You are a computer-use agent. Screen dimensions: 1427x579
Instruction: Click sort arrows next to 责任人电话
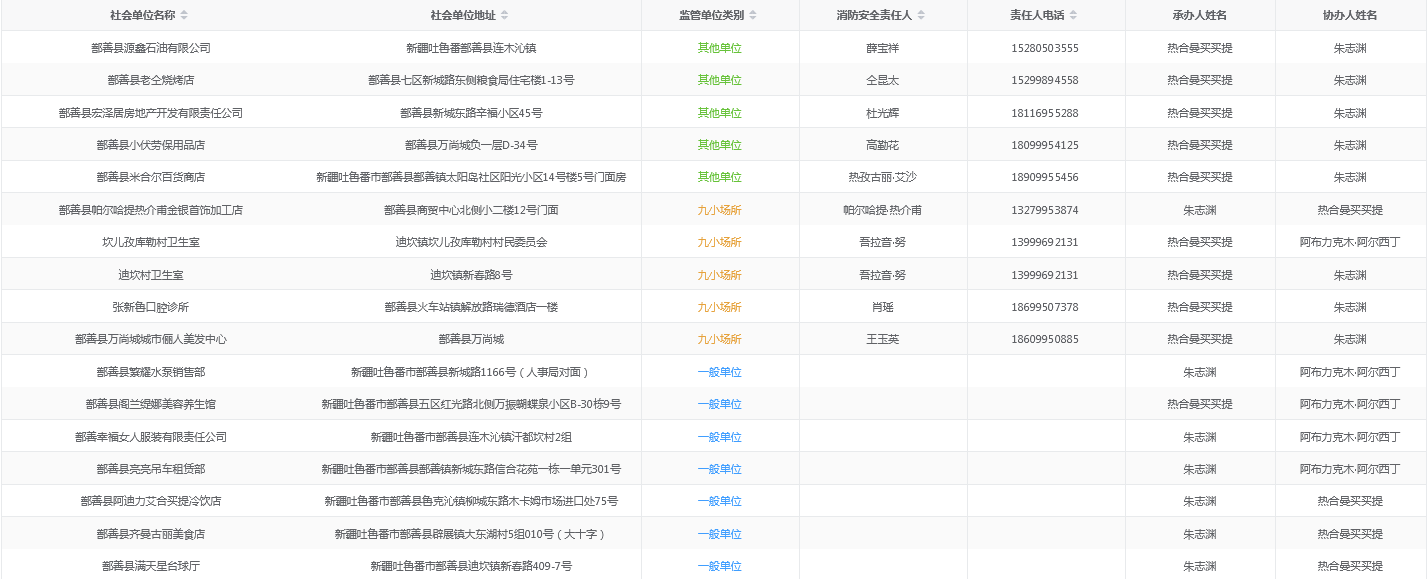pyautogui.click(x=1073, y=15)
